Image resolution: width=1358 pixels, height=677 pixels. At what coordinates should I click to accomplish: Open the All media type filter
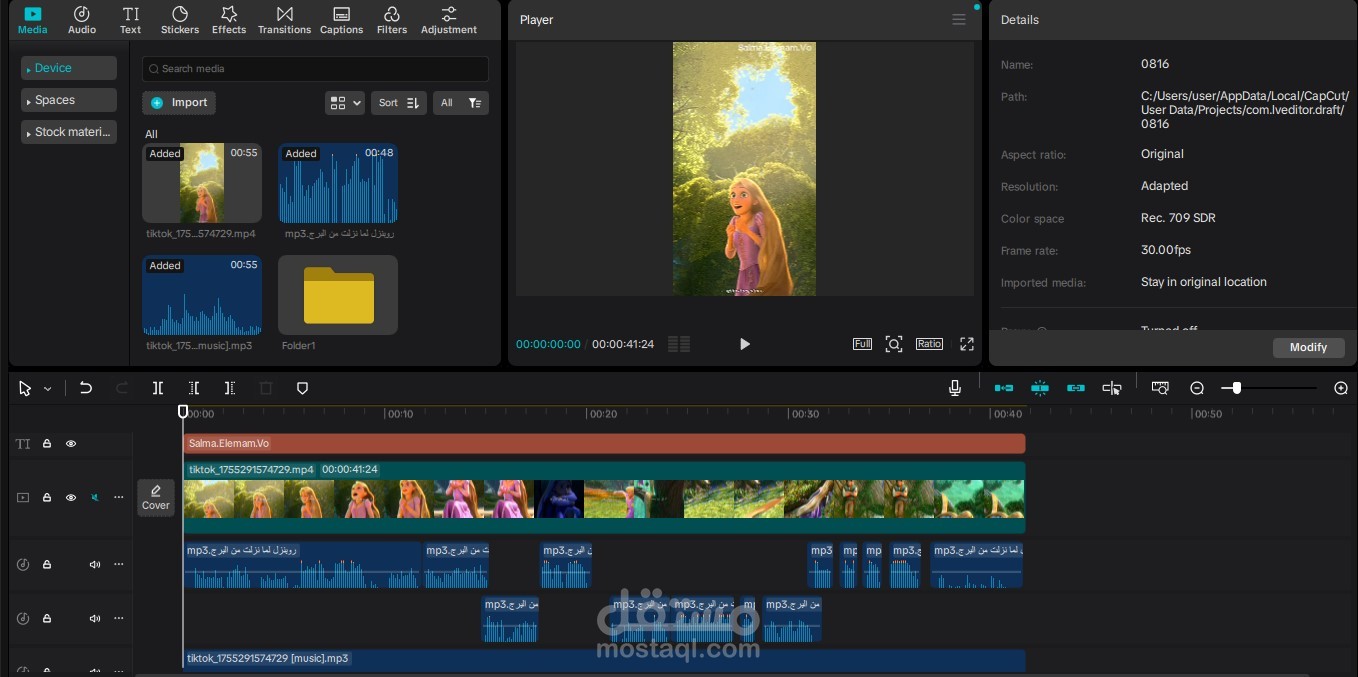pos(461,103)
